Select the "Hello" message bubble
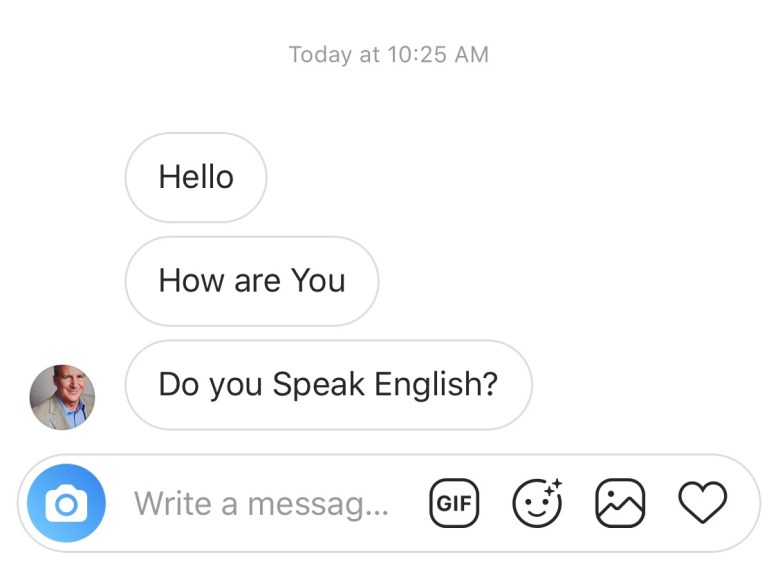 (x=196, y=178)
